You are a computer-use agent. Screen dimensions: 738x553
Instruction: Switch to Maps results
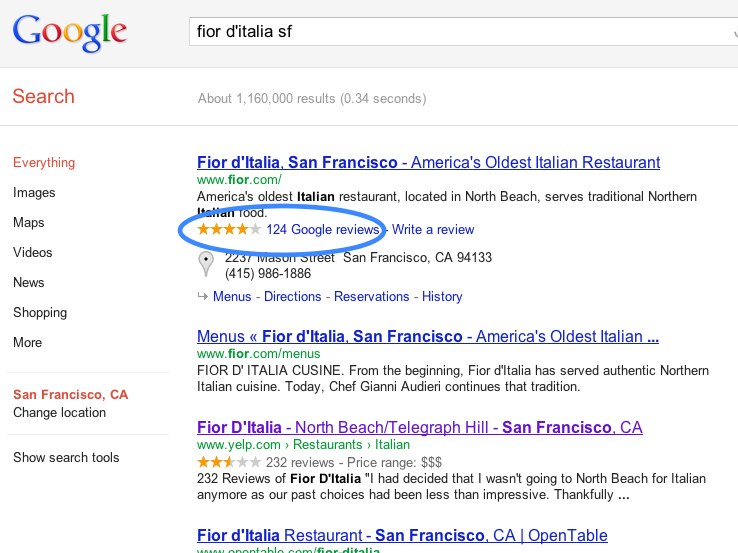coord(29,222)
